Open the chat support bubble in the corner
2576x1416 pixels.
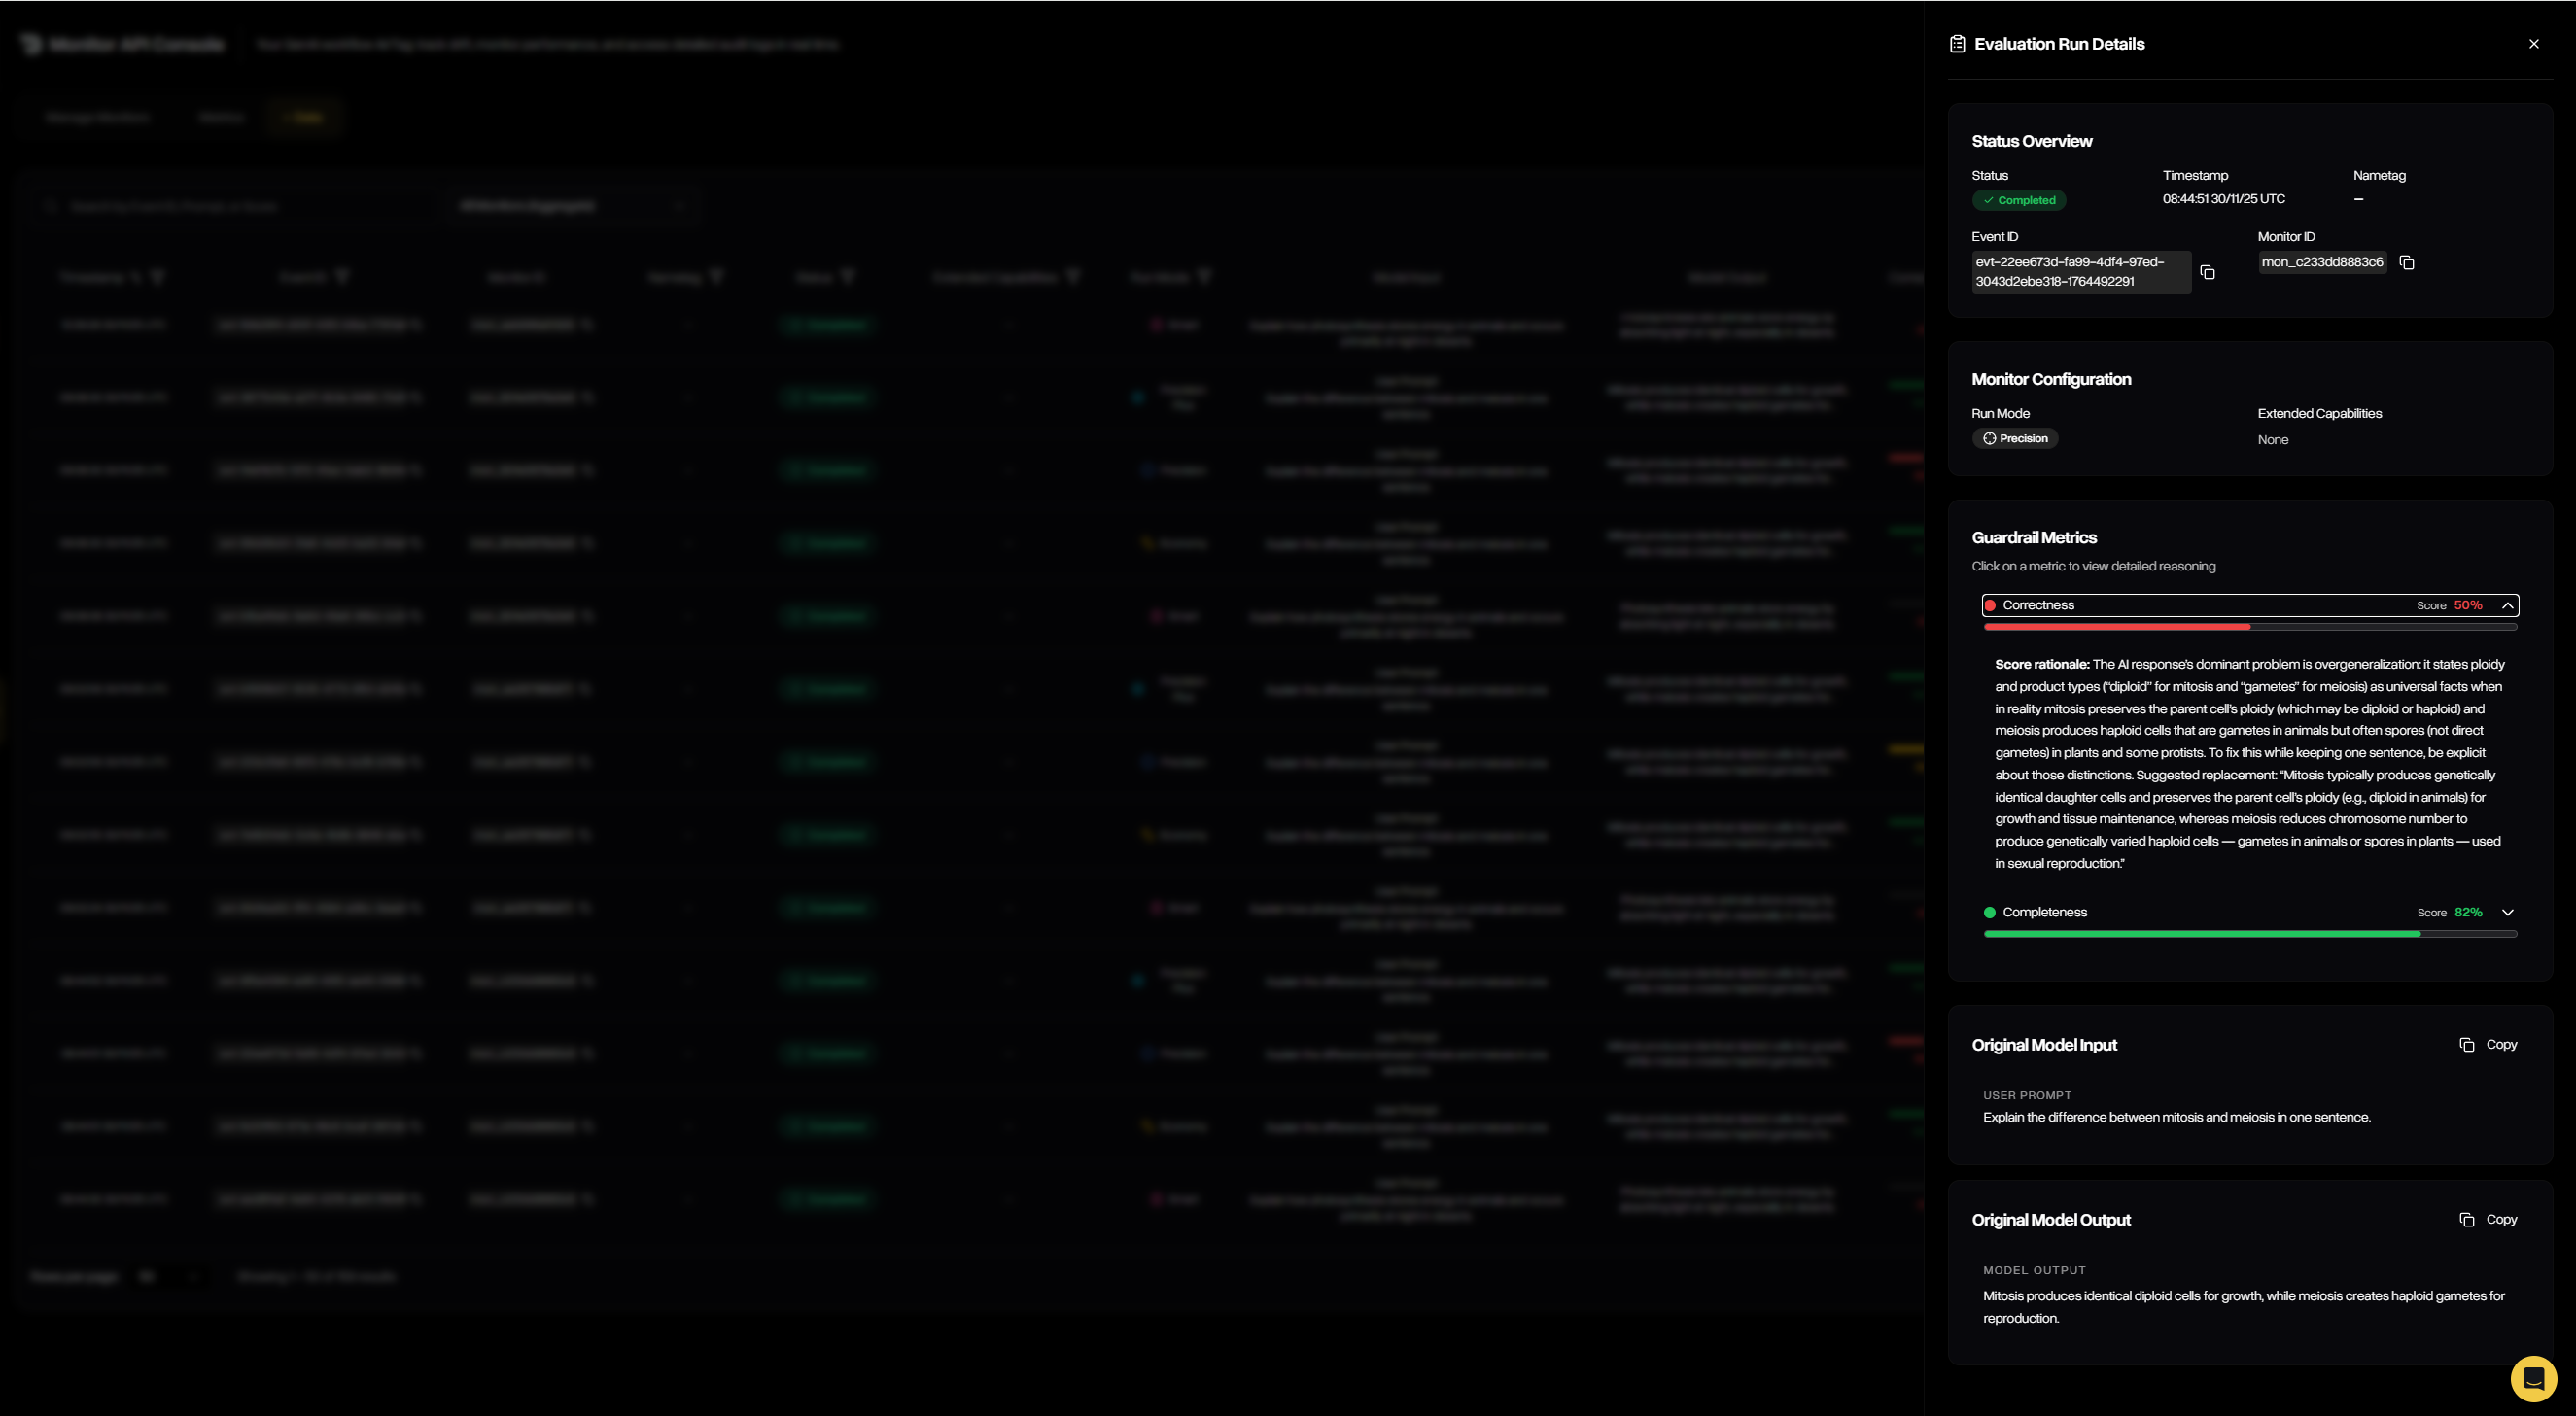[2533, 1377]
